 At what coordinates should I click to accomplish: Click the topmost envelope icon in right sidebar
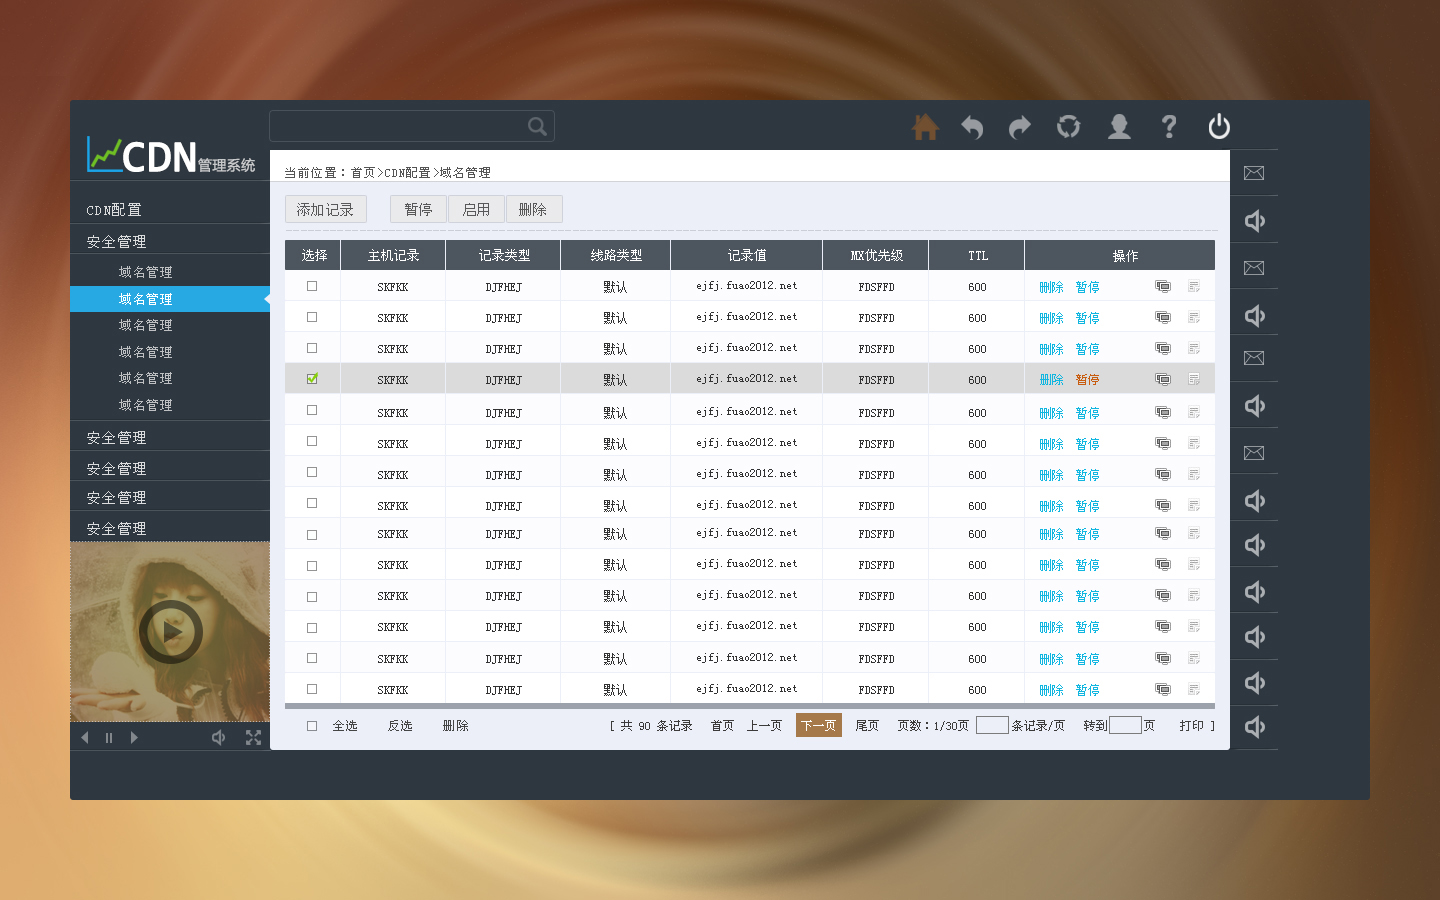tap(1254, 173)
